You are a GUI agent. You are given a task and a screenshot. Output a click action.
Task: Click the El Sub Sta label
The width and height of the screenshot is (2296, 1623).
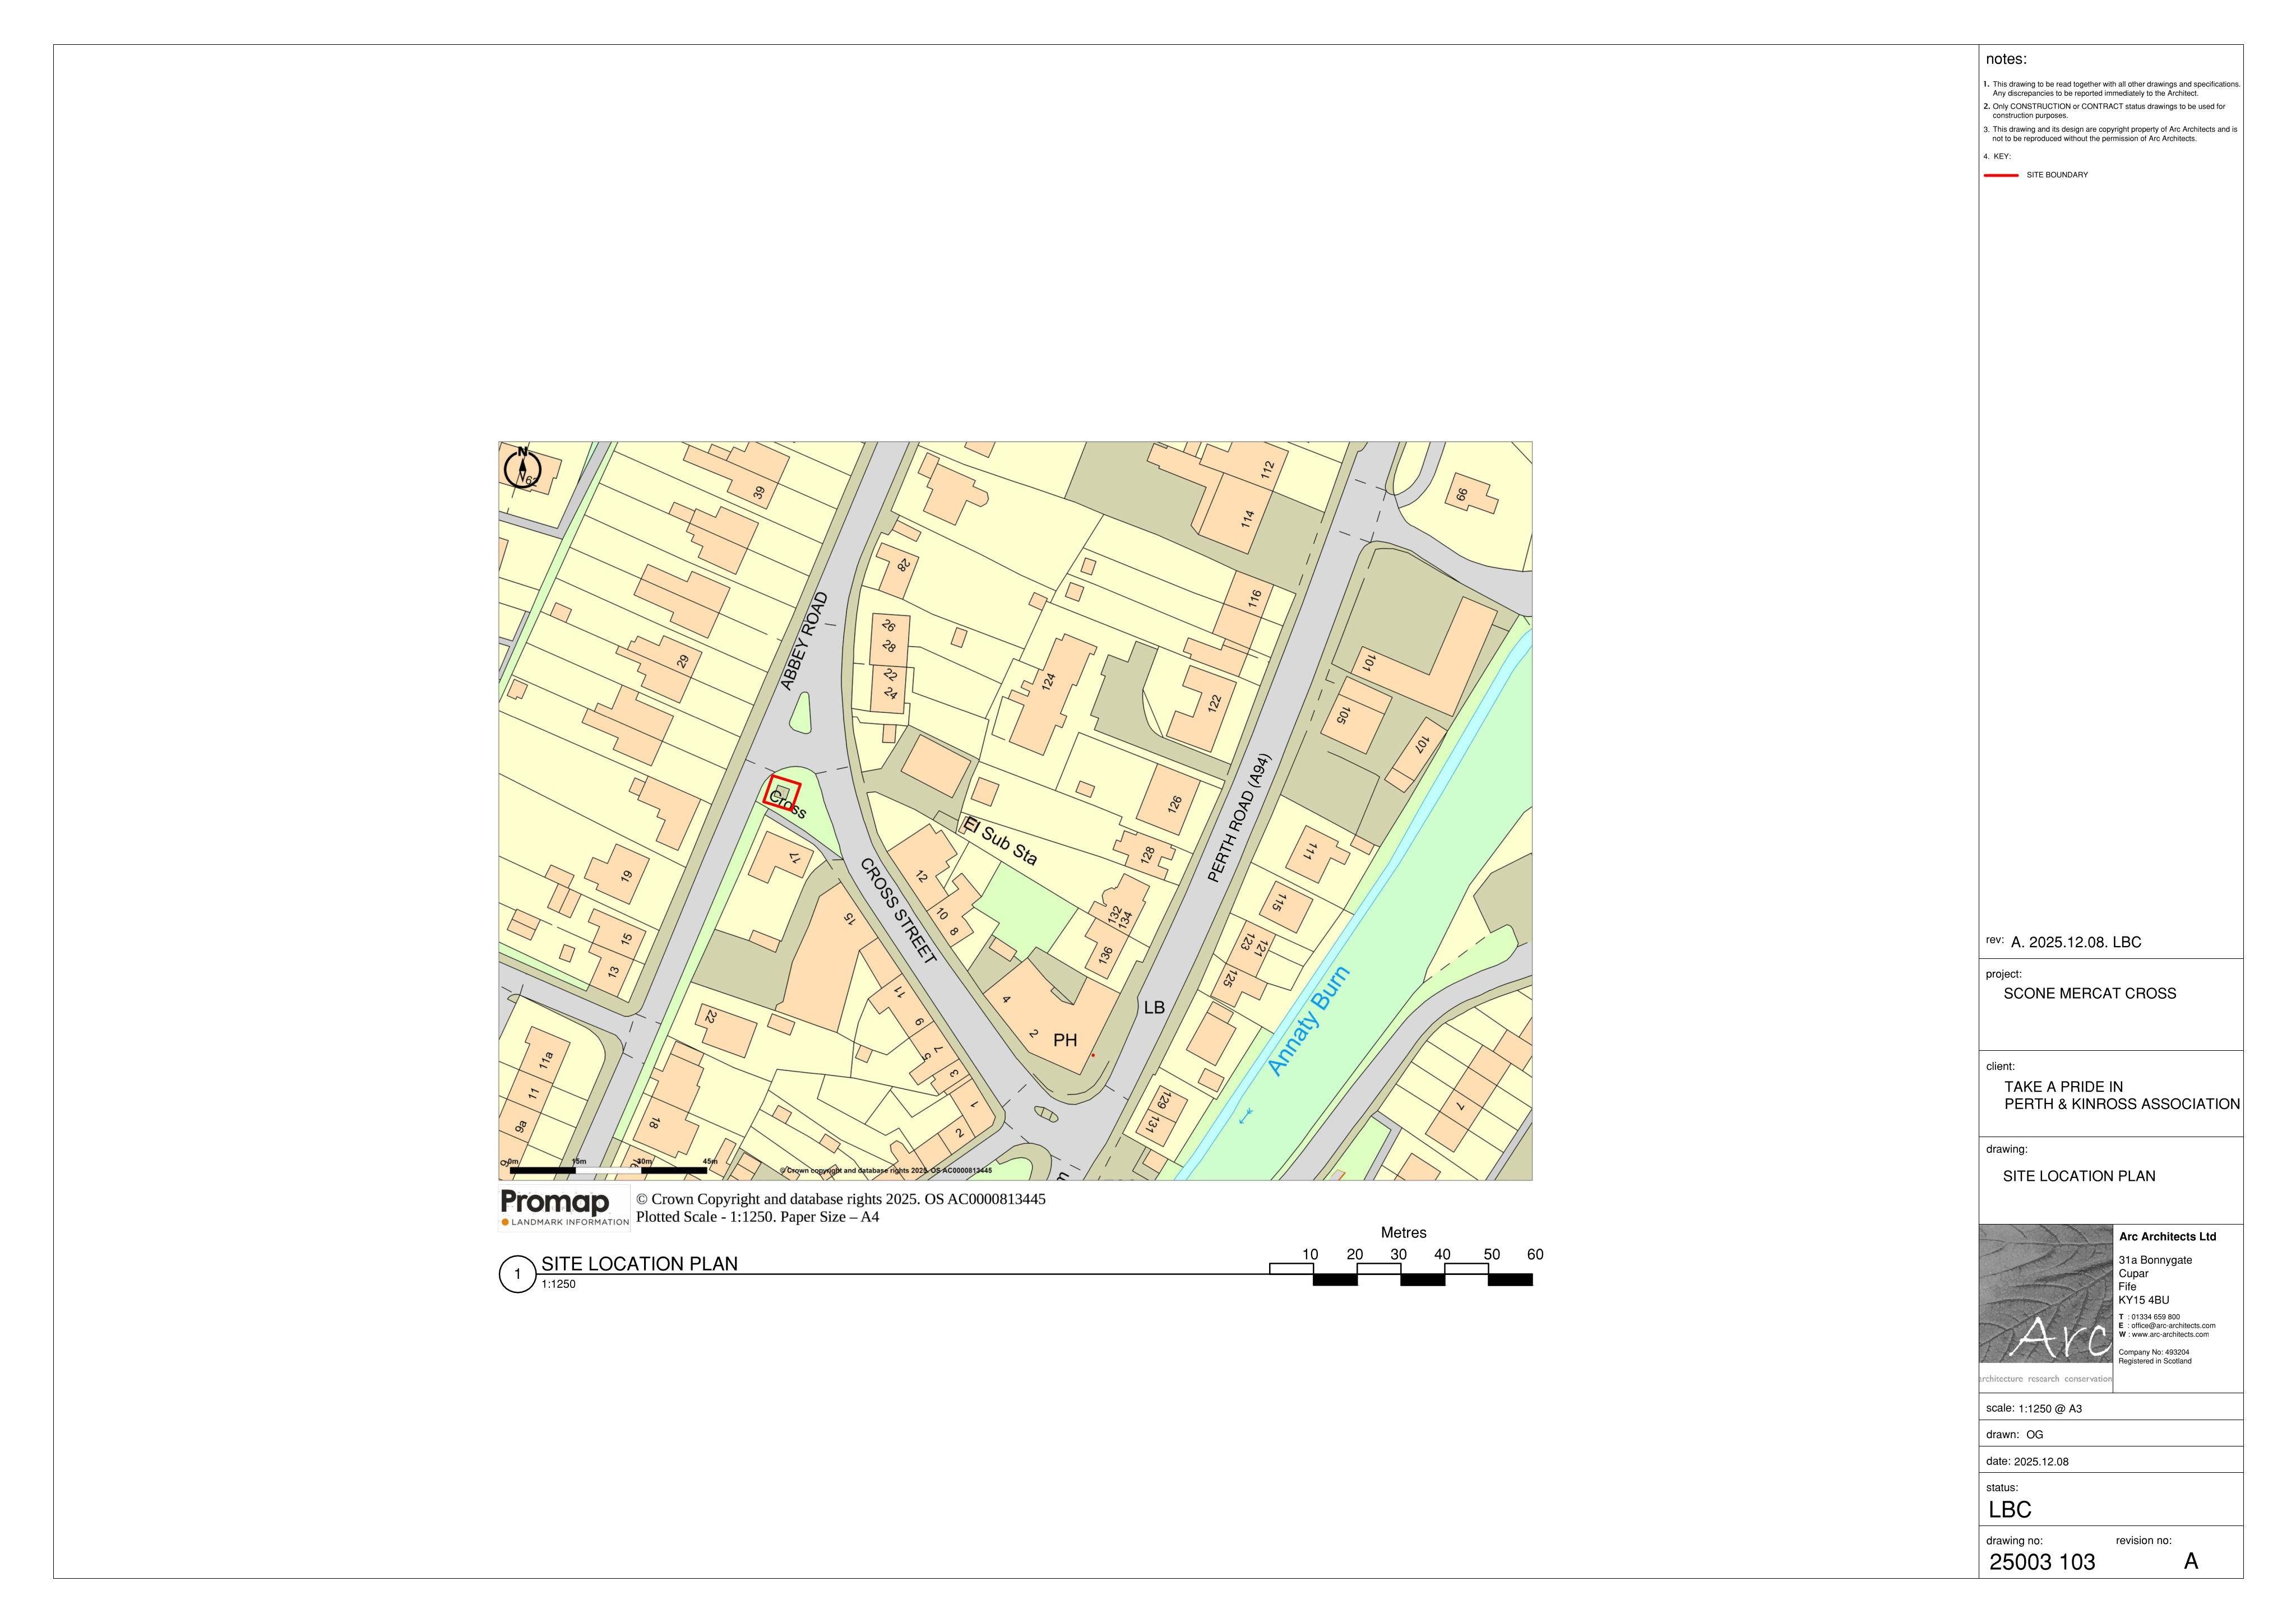click(999, 840)
